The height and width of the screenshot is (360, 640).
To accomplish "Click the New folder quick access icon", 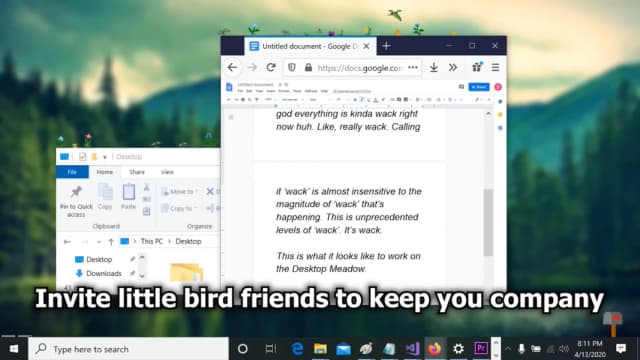I will click(x=94, y=157).
